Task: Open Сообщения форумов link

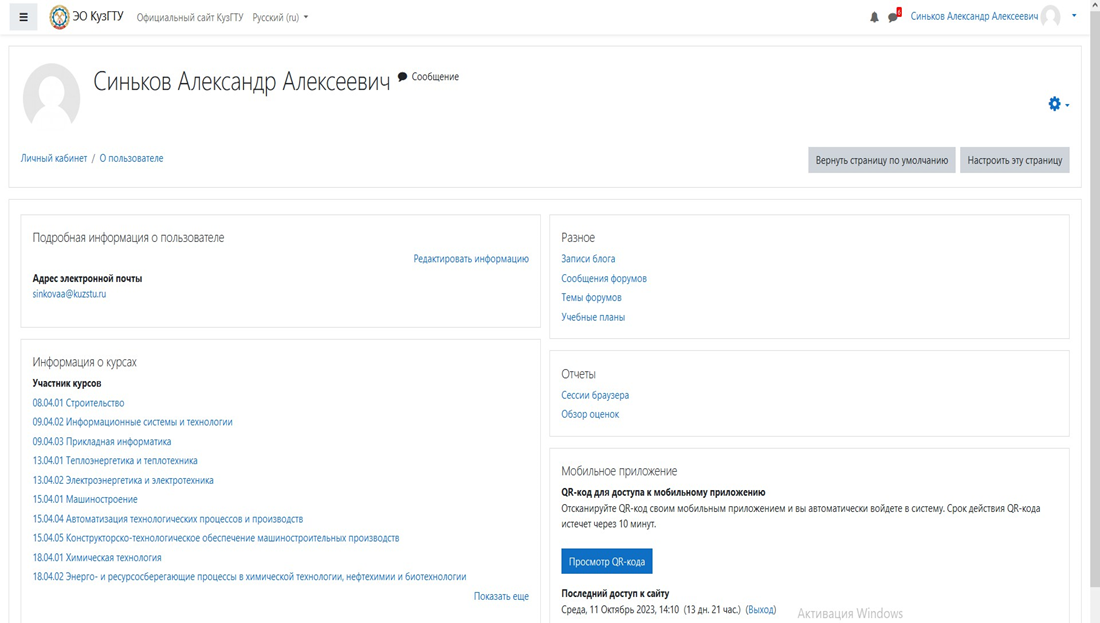Action: (604, 279)
